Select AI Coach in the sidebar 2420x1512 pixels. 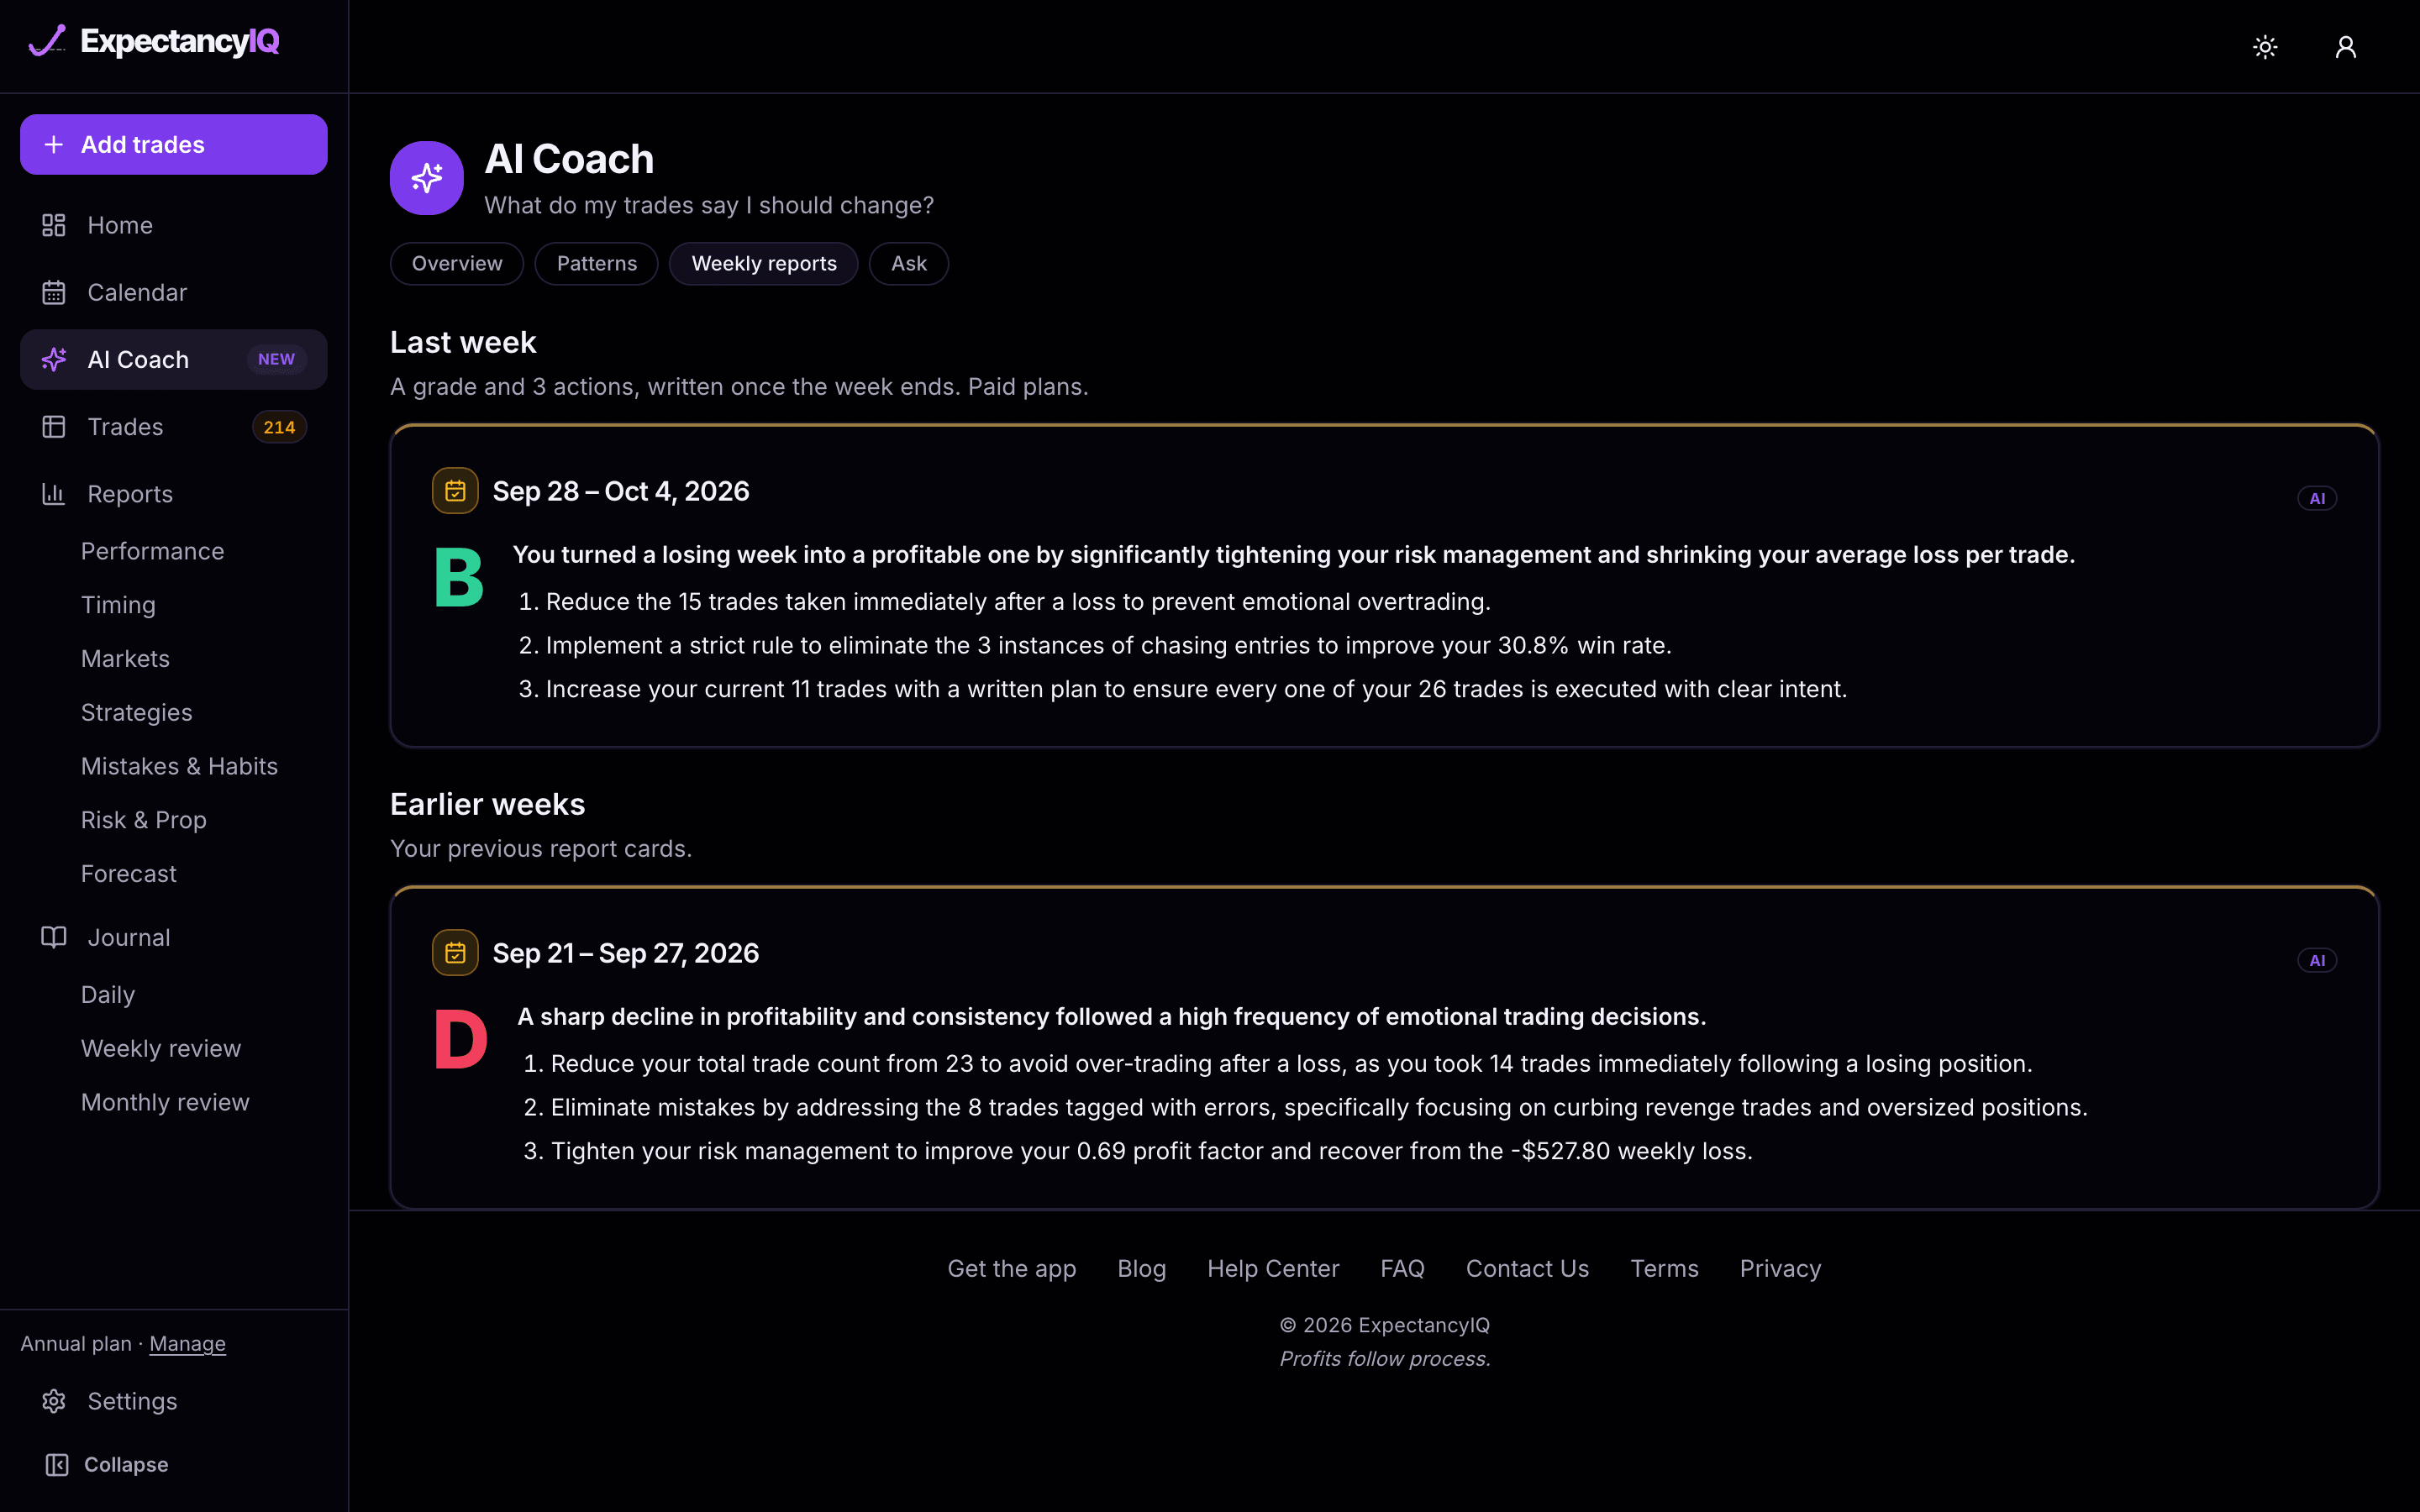click(x=174, y=359)
